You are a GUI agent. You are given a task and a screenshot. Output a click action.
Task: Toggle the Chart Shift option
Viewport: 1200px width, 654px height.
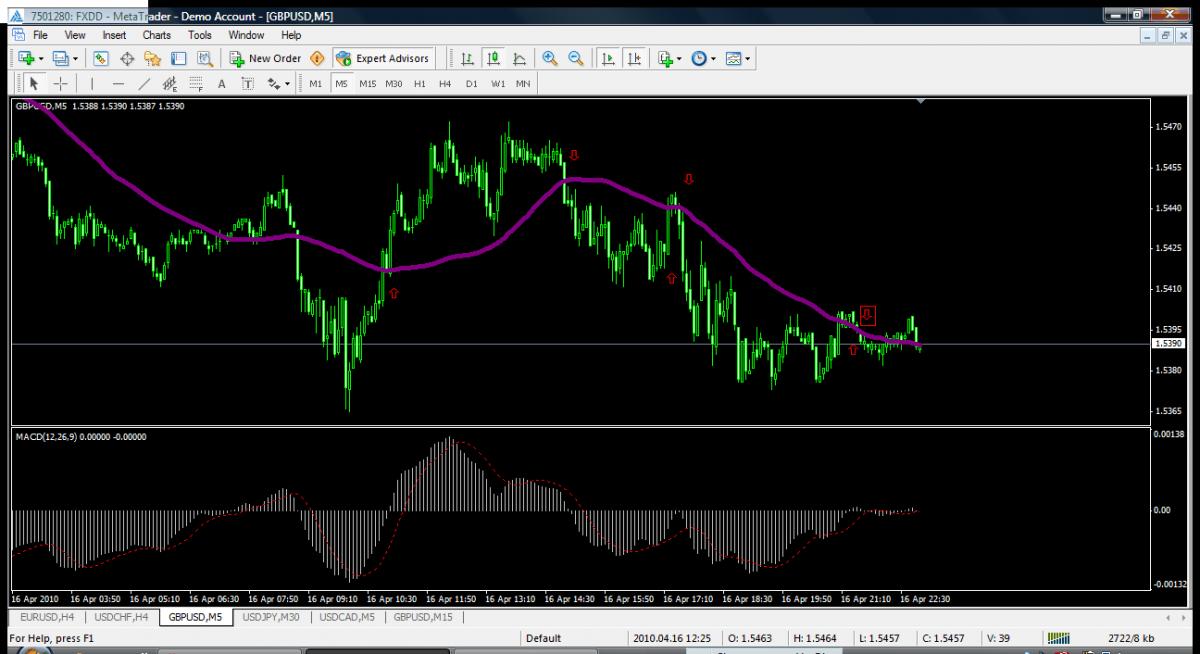pos(634,58)
